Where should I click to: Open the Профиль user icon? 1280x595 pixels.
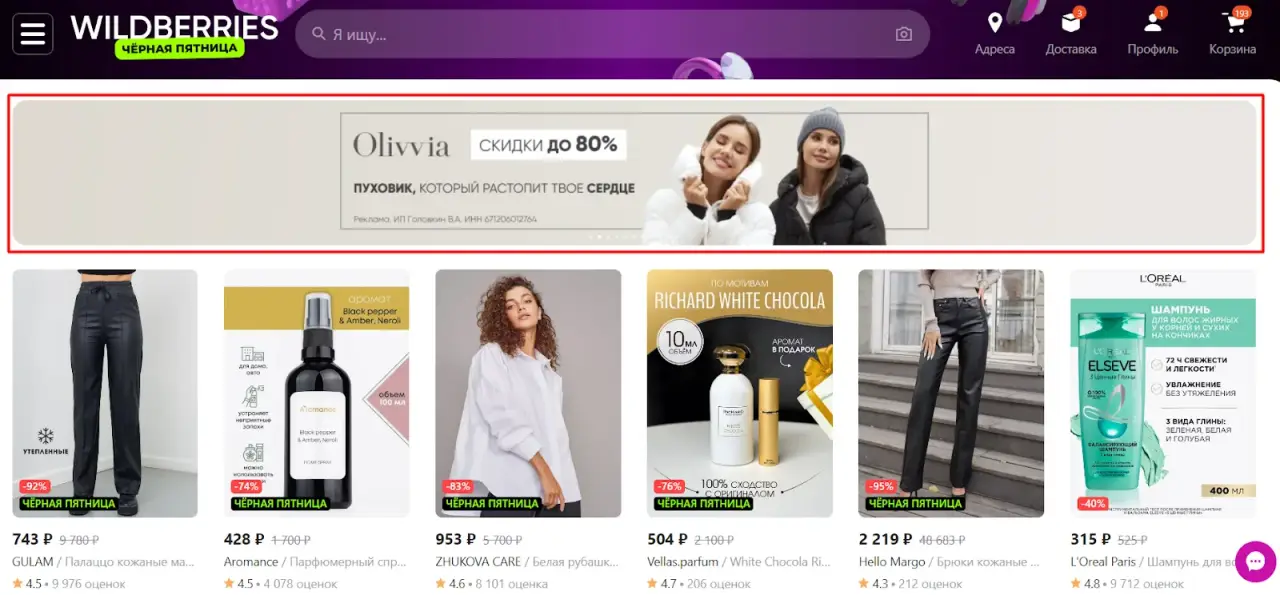1152,23
